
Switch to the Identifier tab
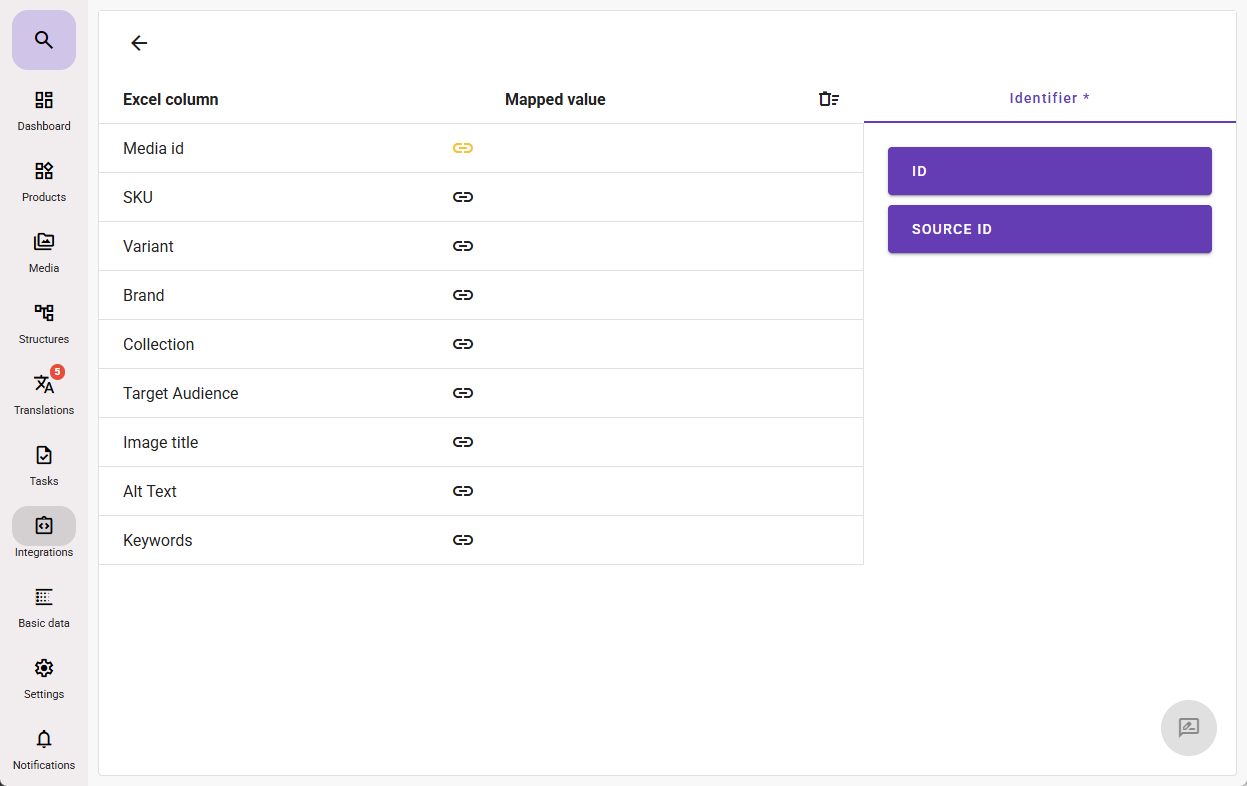1049,98
